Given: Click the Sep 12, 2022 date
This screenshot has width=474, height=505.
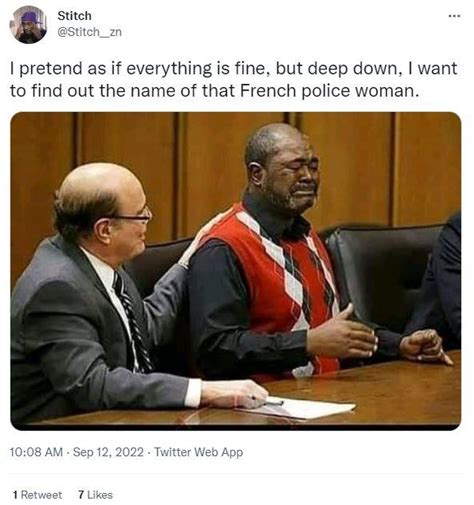Looking at the screenshot, I should coord(108,452).
